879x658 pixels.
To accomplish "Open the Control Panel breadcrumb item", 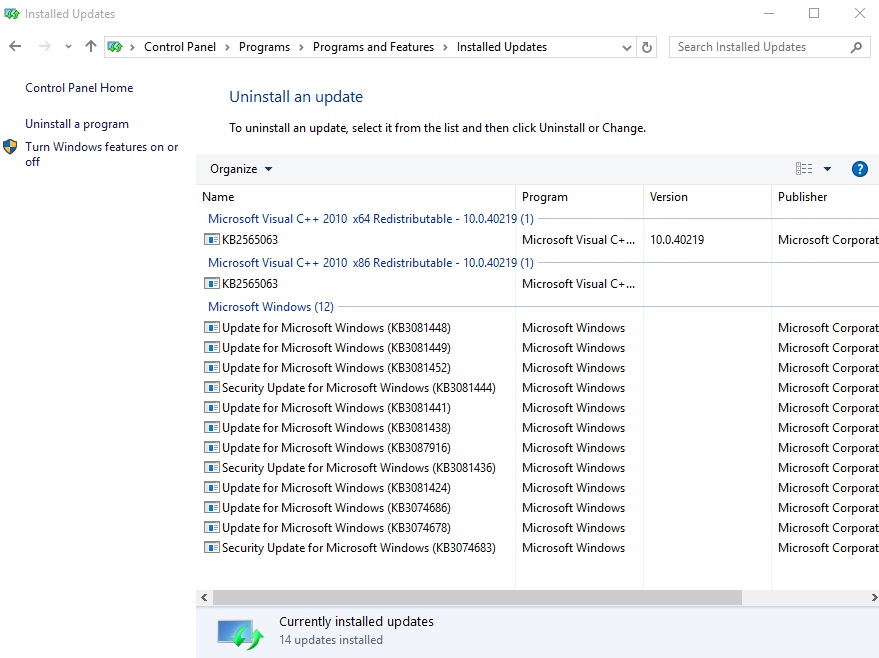I will coord(180,47).
